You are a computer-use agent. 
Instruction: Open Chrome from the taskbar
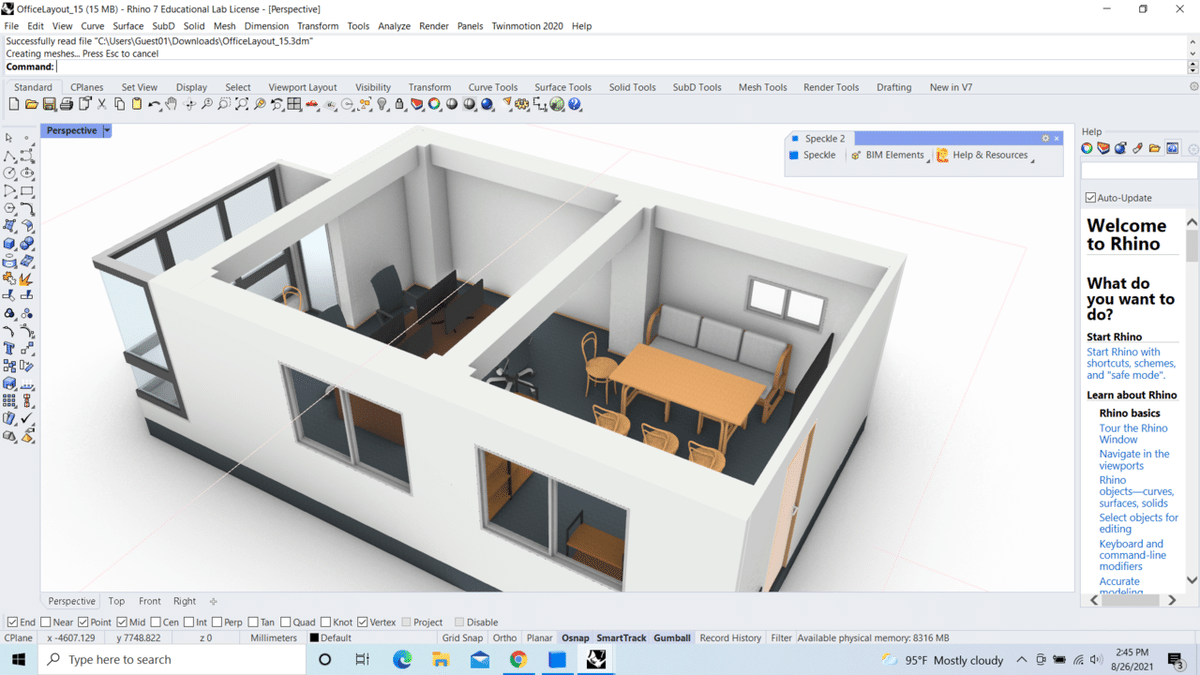pyautogui.click(x=518, y=659)
